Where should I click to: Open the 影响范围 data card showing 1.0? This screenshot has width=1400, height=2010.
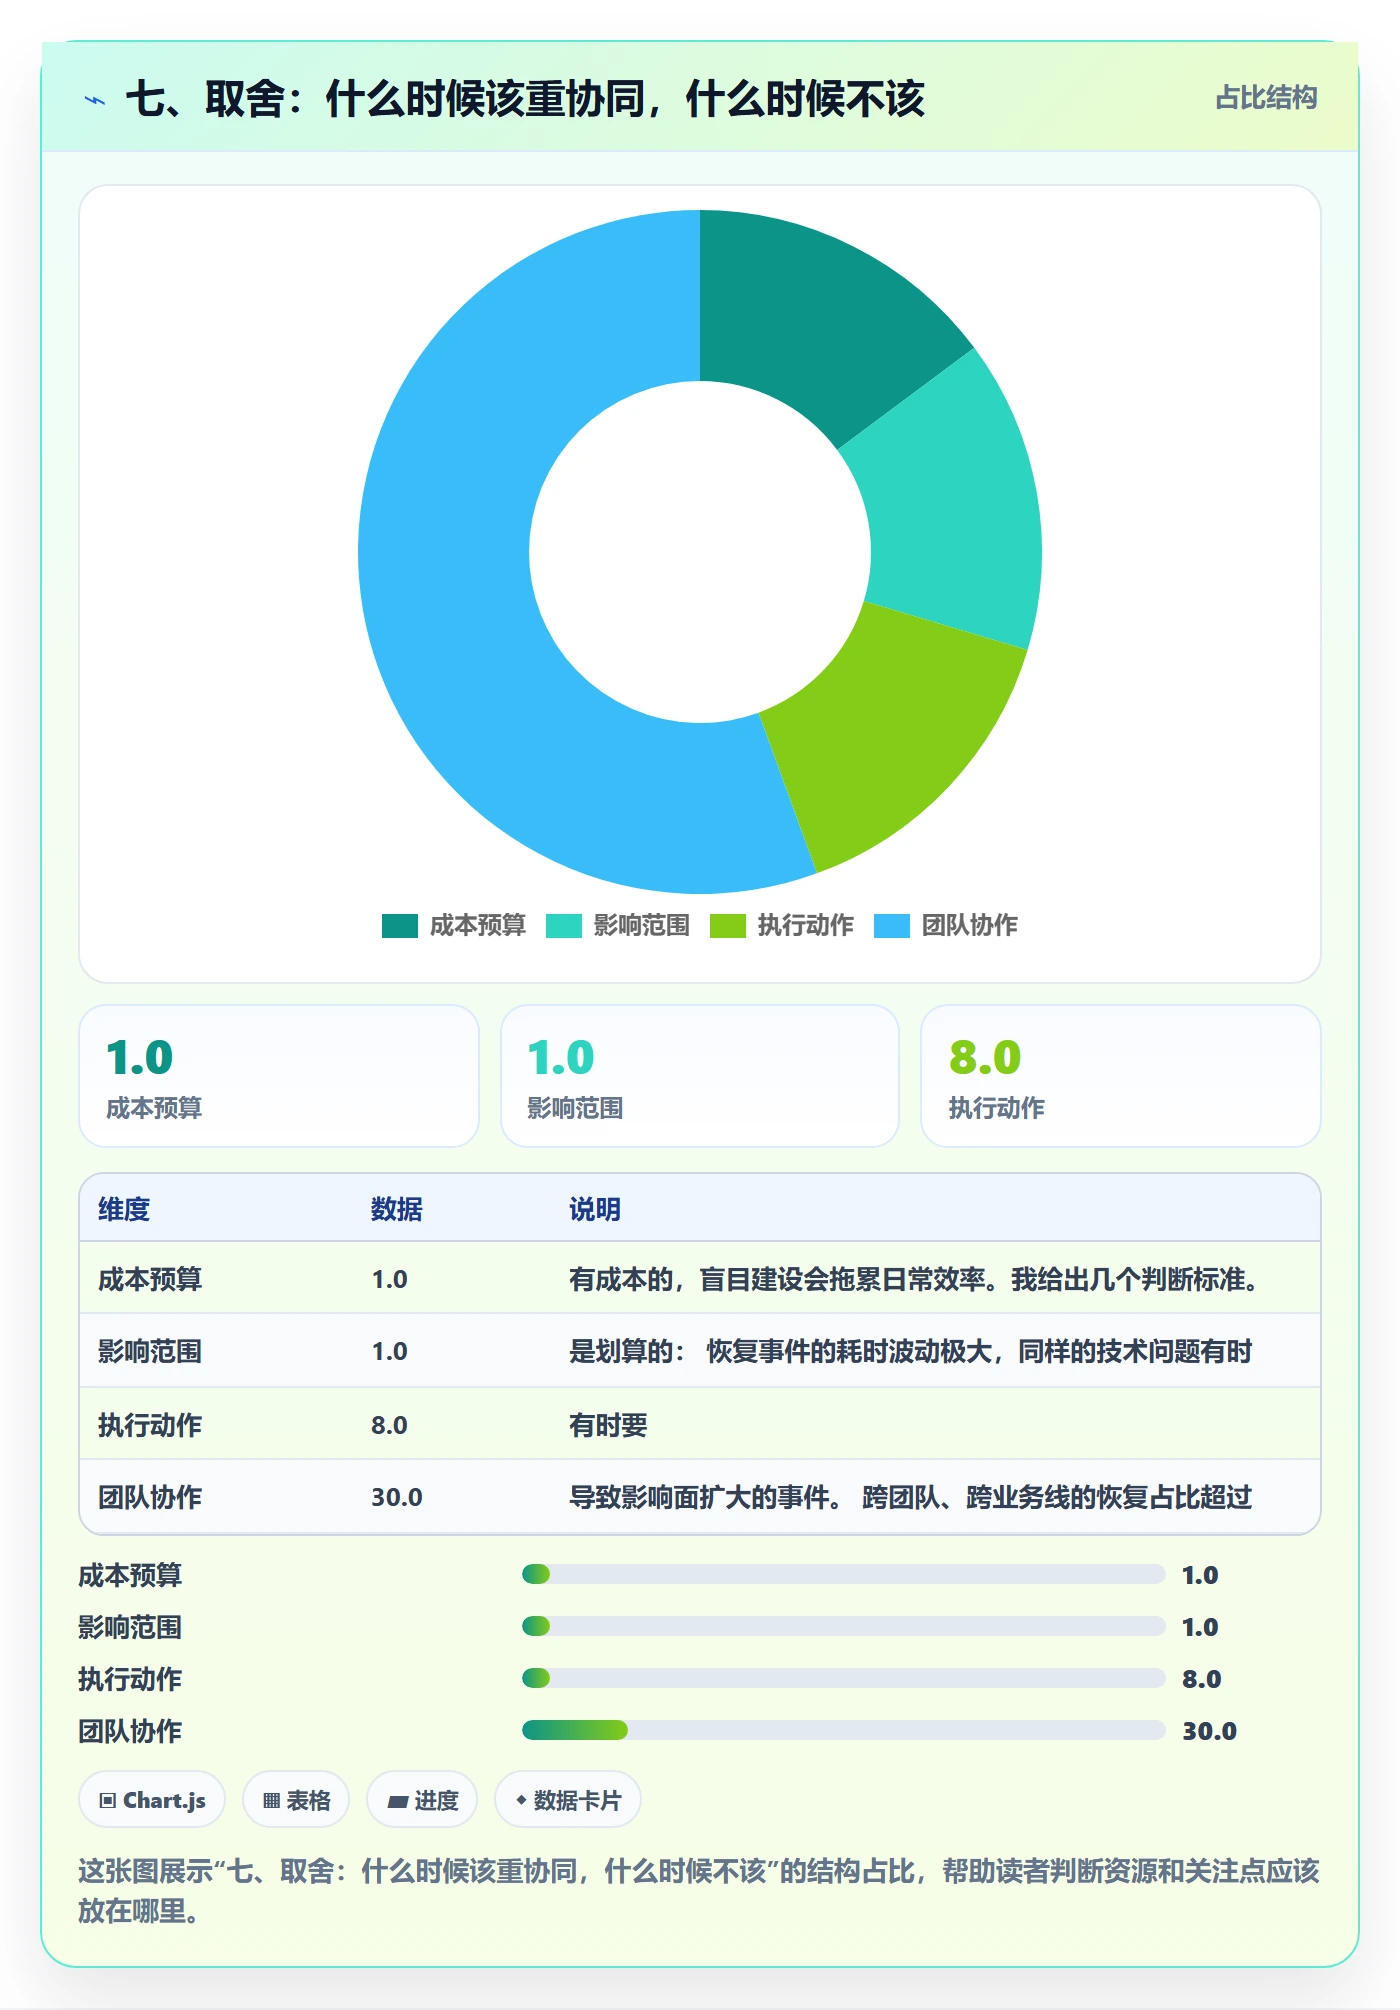point(700,1076)
